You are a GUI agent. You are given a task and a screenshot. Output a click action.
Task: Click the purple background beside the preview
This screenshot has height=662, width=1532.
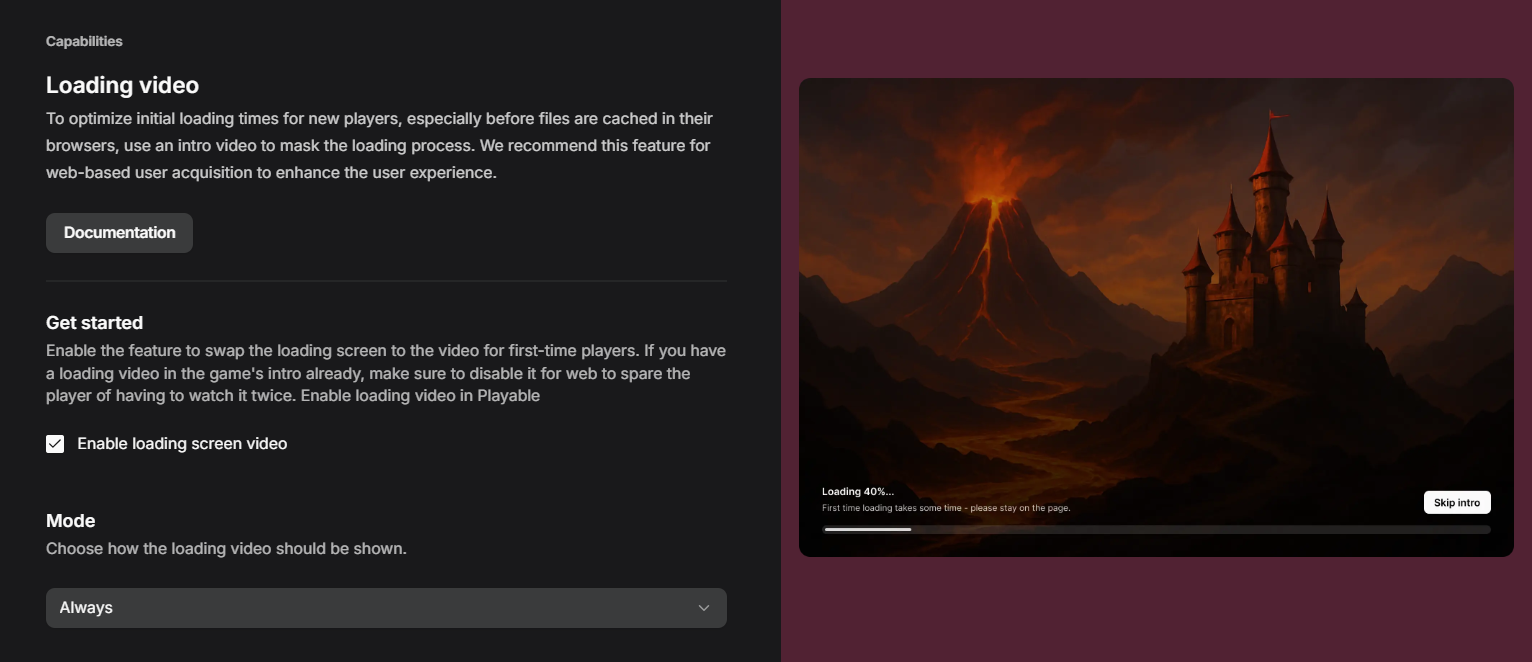1156,610
